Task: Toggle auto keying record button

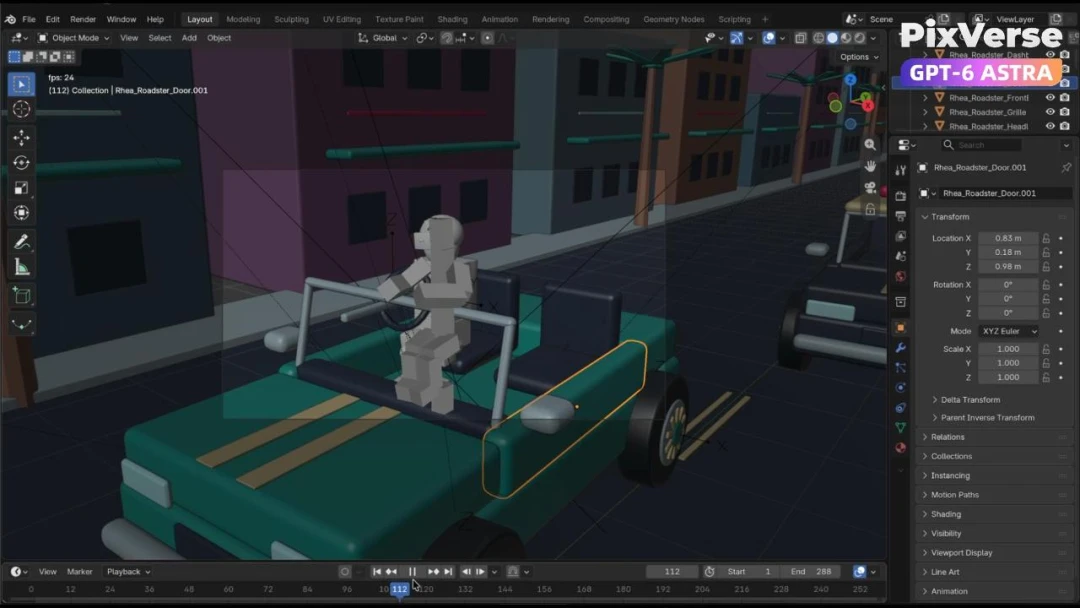Action: tap(345, 572)
